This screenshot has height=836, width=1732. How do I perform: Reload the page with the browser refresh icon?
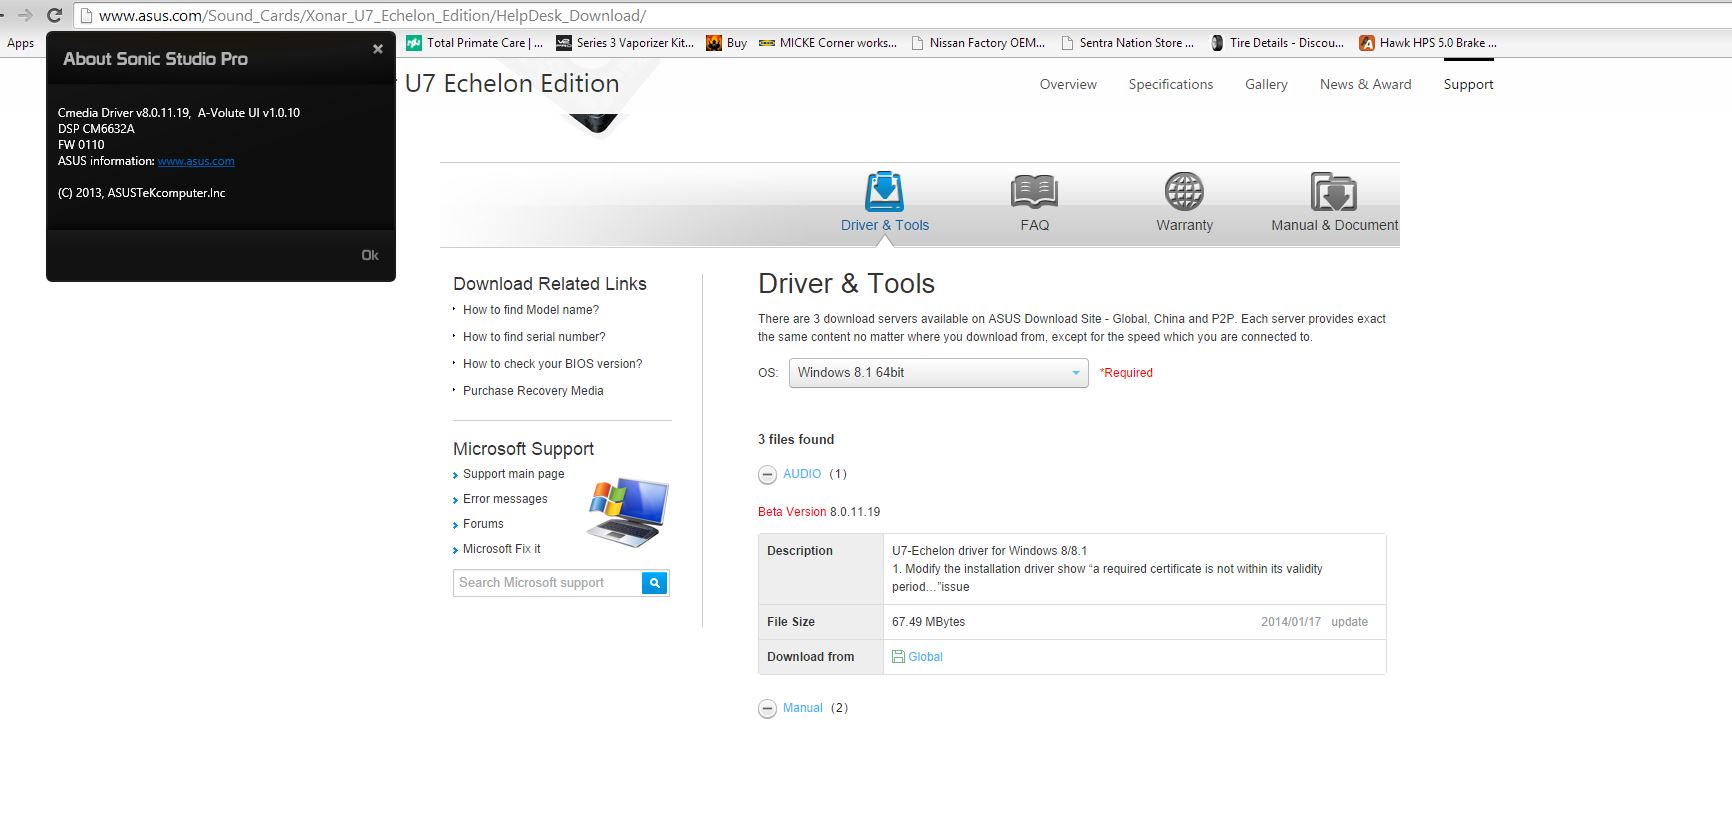[x=54, y=15]
